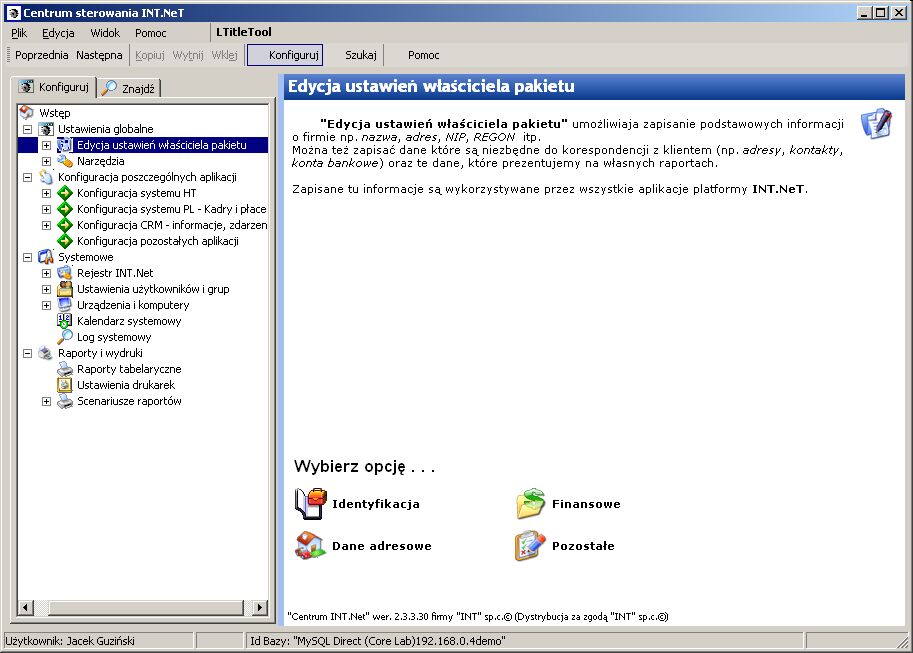The image size is (913, 653).
Task: Click the Raporty i wydruki printer icon
Action: [46, 353]
